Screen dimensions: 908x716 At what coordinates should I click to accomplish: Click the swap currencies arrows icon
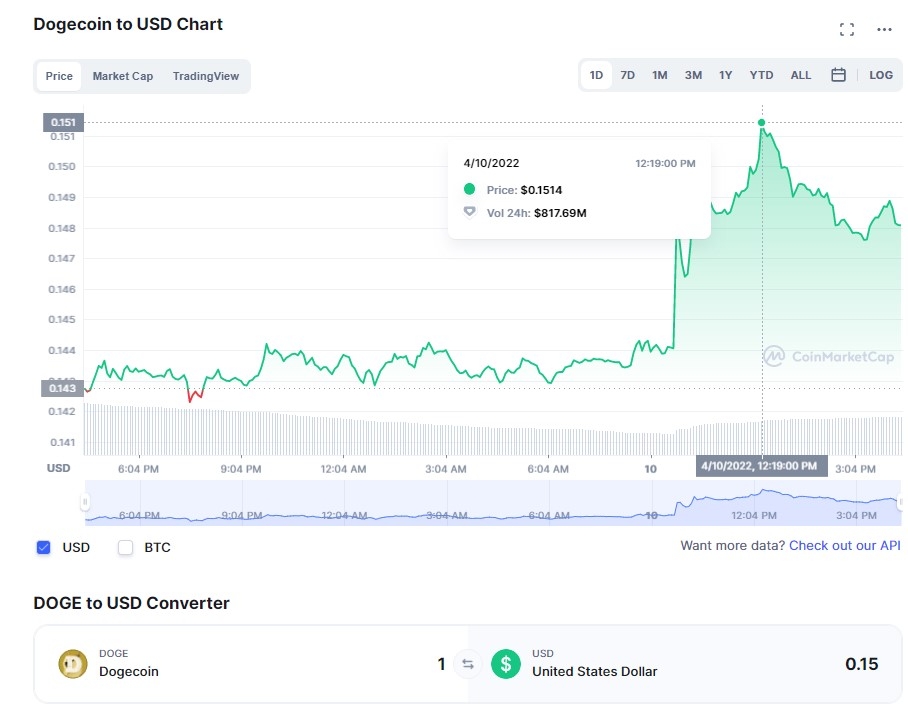pos(468,664)
